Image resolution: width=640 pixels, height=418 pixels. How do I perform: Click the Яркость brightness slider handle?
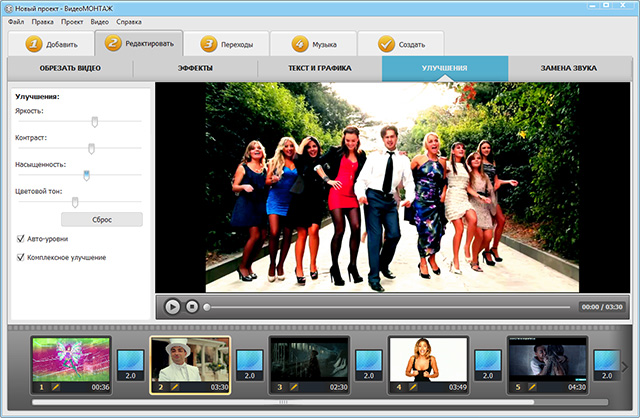click(94, 121)
